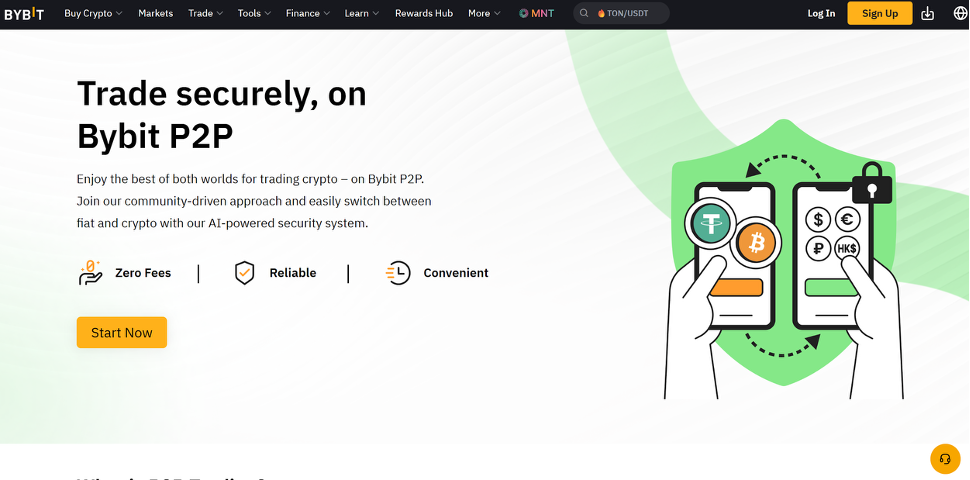This screenshot has height=480, width=970.
Task: Expand the Tools dropdown menu
Action: [x=254, y=13]
